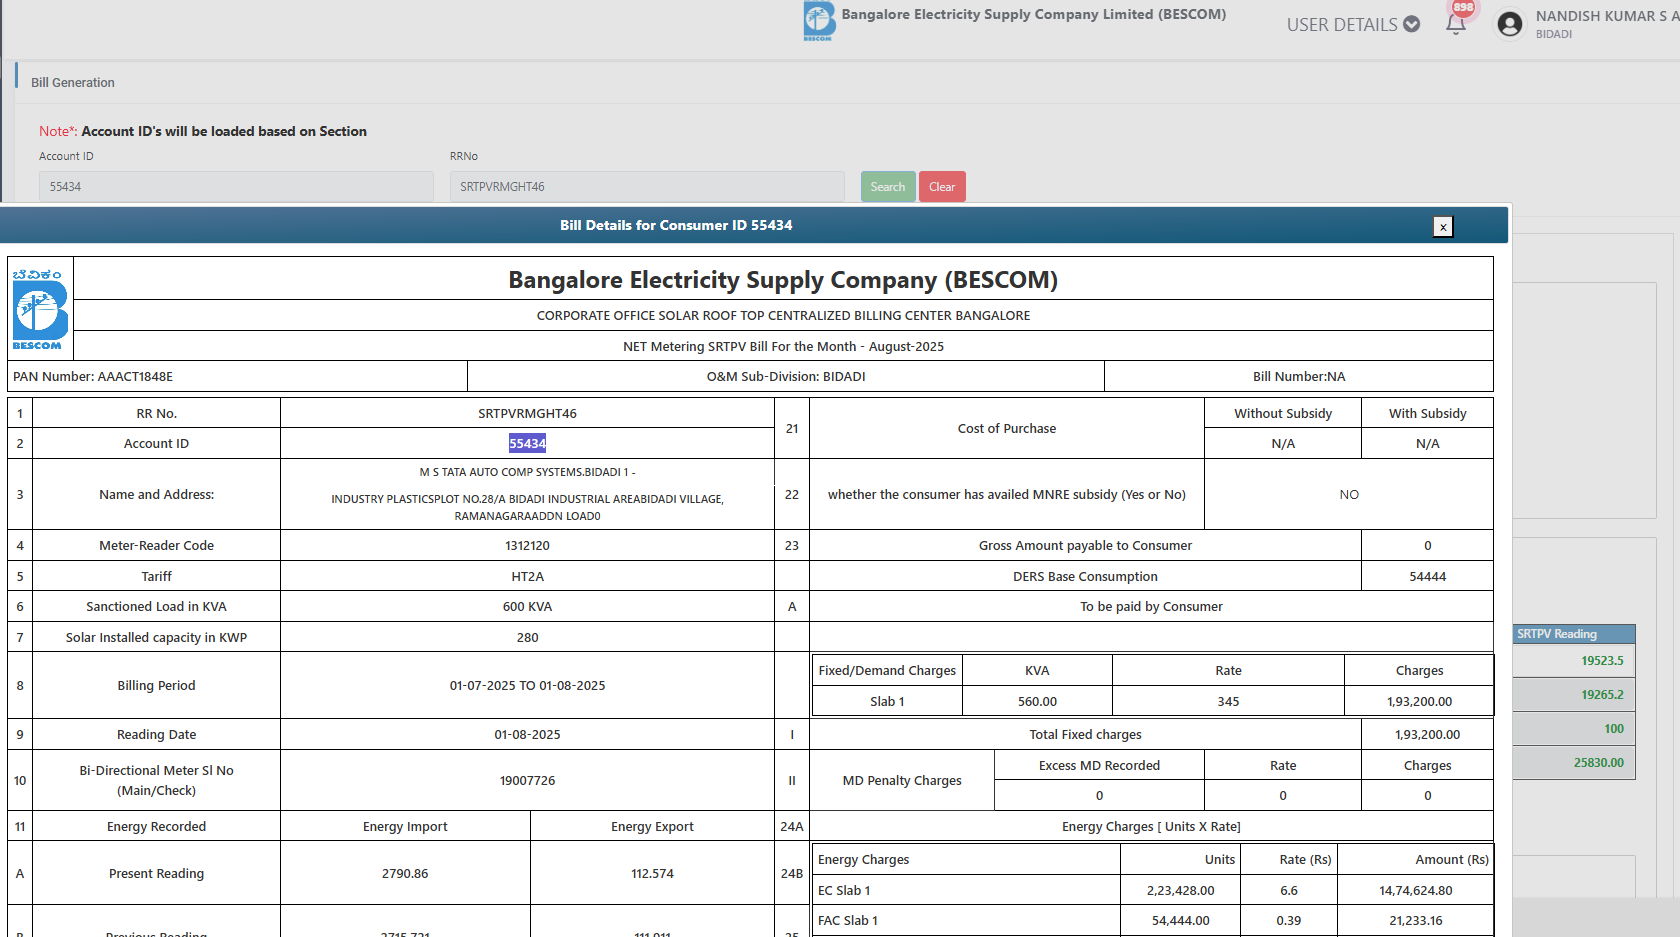Open the notifications bell
Screen dimensions: 1680x937
point(1456,25)
